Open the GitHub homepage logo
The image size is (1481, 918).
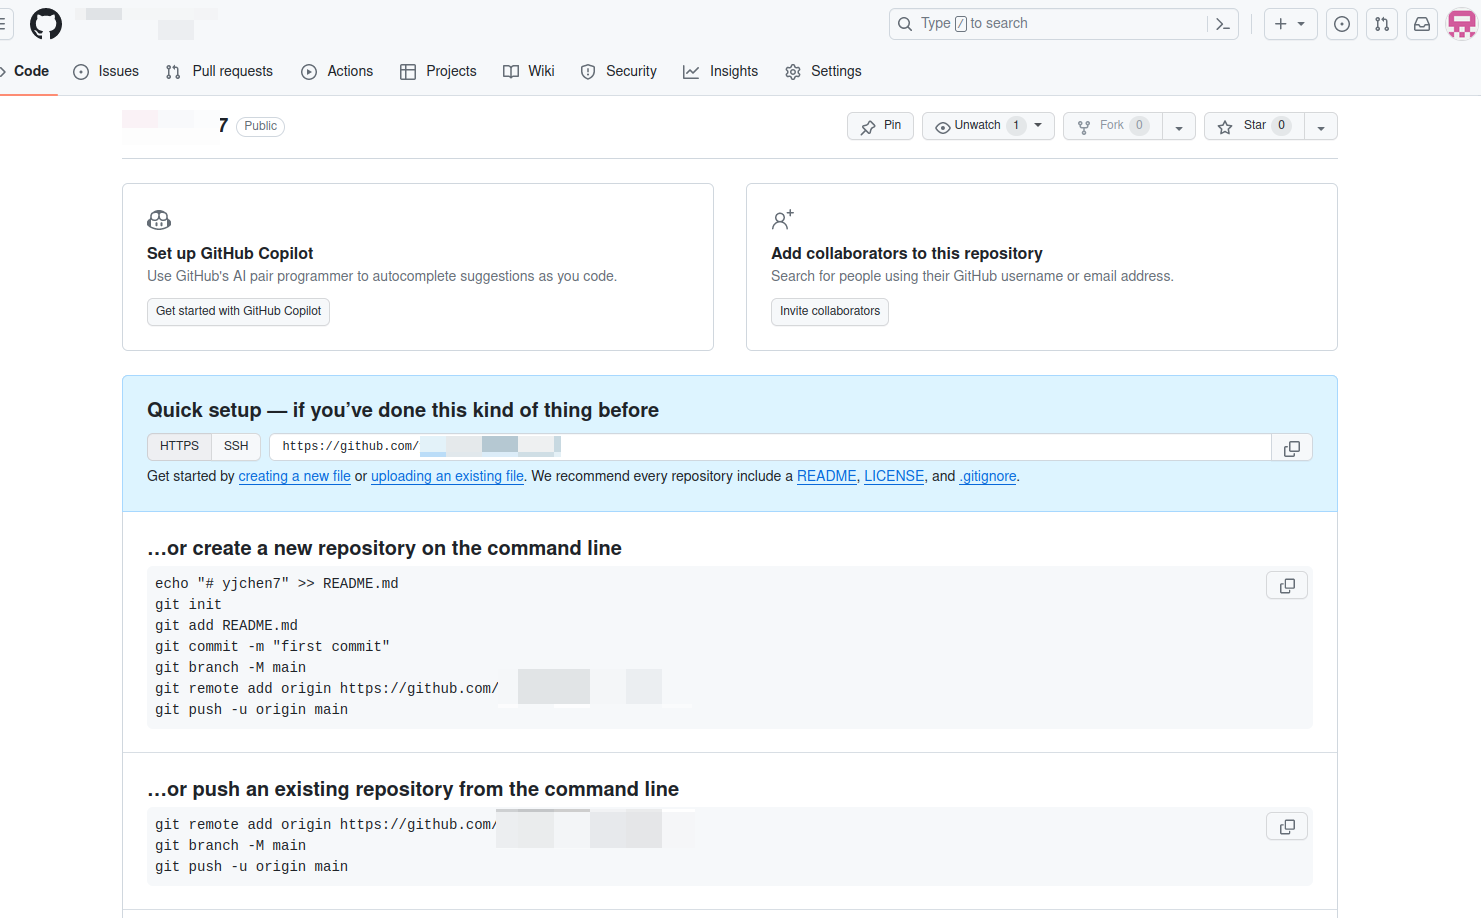pos(46,24)
